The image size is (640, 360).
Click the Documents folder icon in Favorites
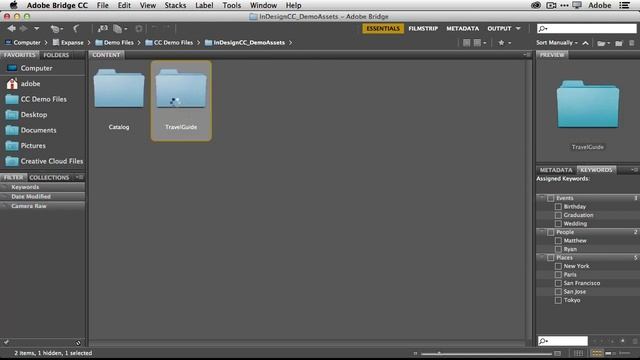(12, 130)
